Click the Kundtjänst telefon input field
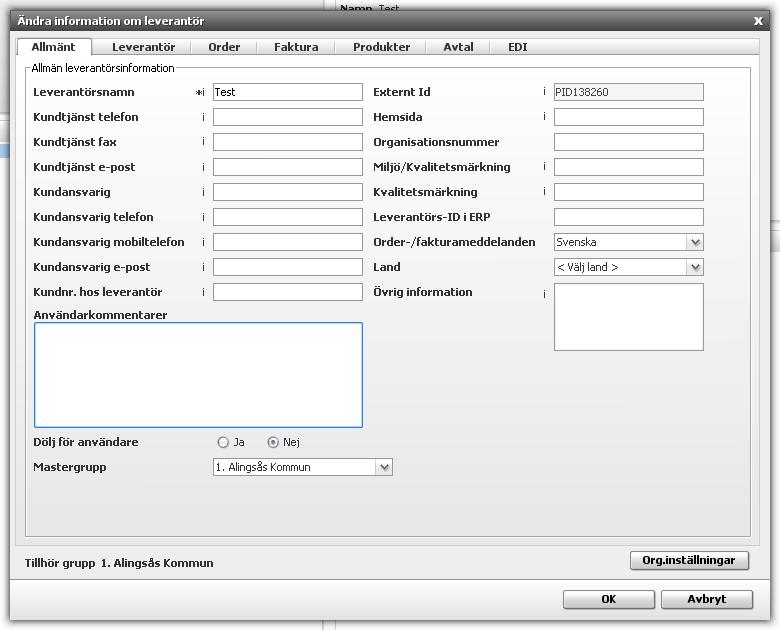 click(288, 117)
